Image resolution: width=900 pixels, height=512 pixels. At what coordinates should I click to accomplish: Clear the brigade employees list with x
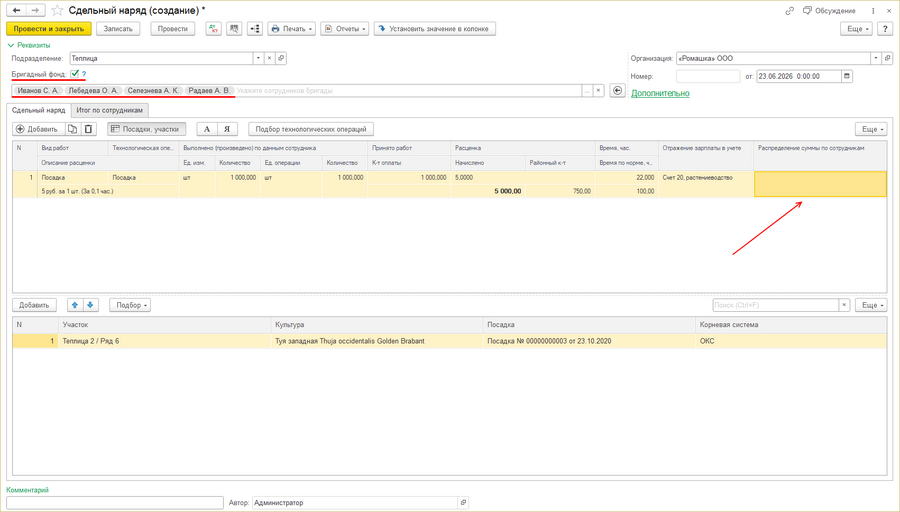click(598, 91)
